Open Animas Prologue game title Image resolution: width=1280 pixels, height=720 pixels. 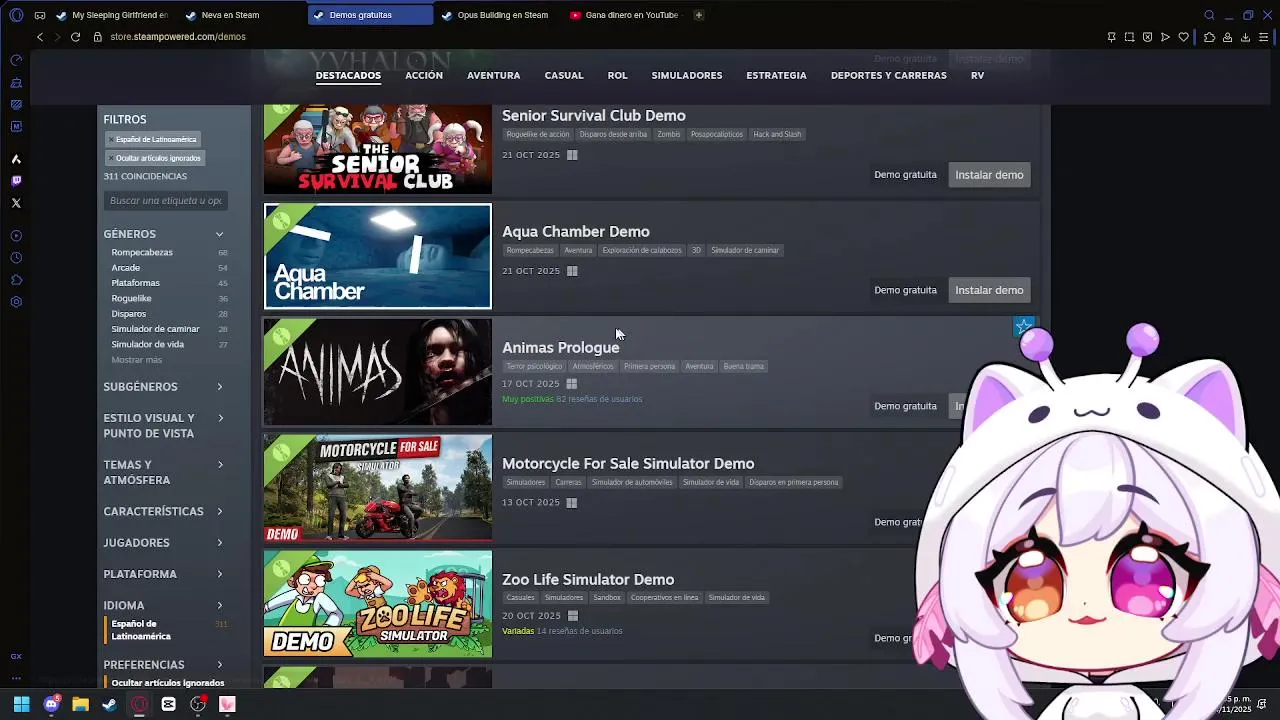click(x=561, y=348)
